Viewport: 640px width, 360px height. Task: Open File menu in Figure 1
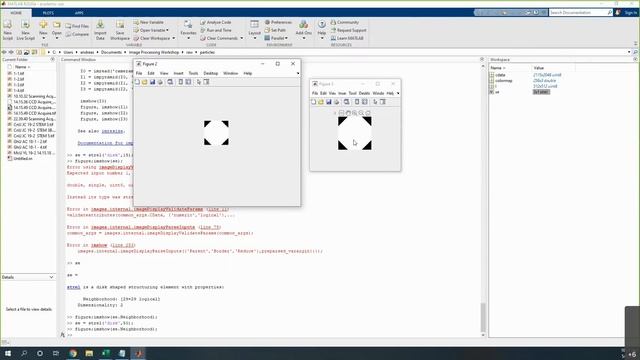coord(315,93)
